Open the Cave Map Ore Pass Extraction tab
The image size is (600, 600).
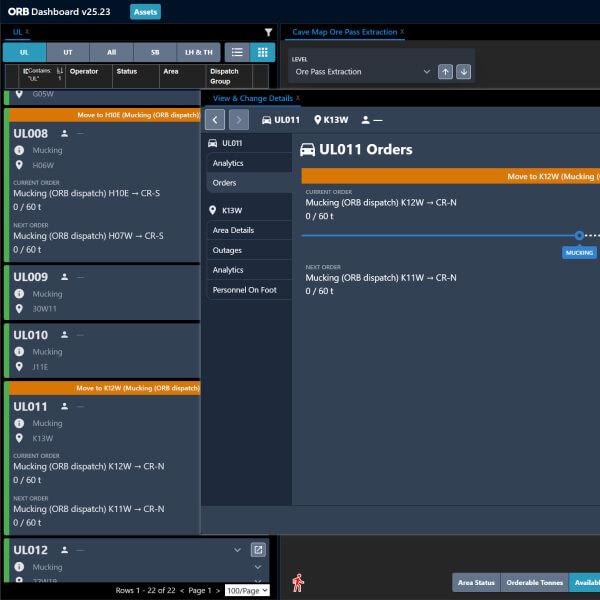click(344, 32)
